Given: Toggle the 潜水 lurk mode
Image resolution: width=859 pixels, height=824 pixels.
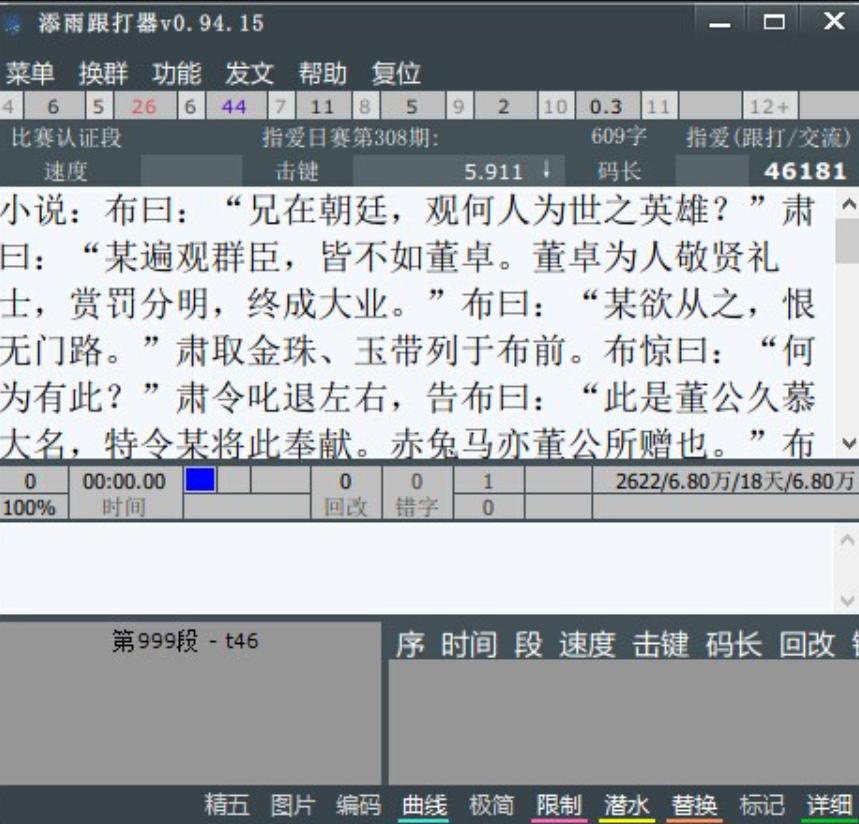Looking at the screenshot, I should (626, 805).
